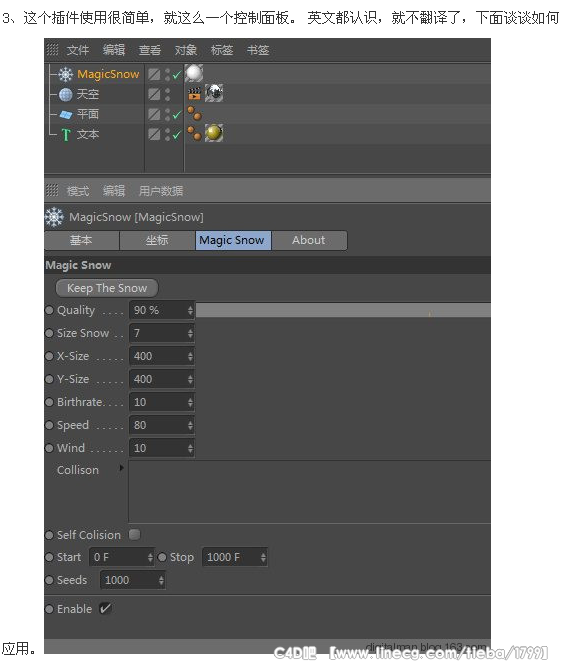The image size is (574, 670).
Task: Click the Collison object list box
Action: [x=309, y=492]
